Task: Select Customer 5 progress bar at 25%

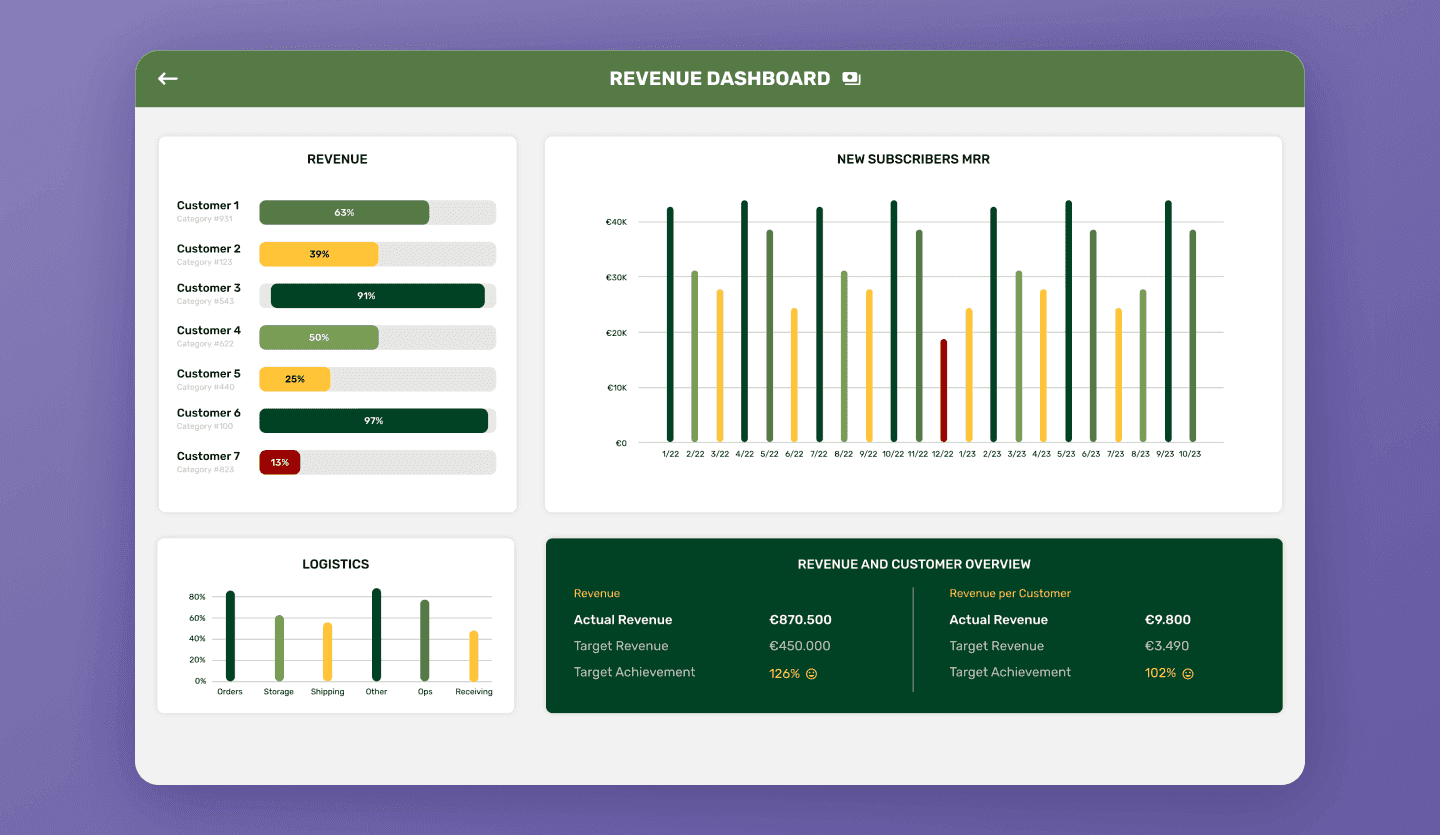Action: click(295, 379)
